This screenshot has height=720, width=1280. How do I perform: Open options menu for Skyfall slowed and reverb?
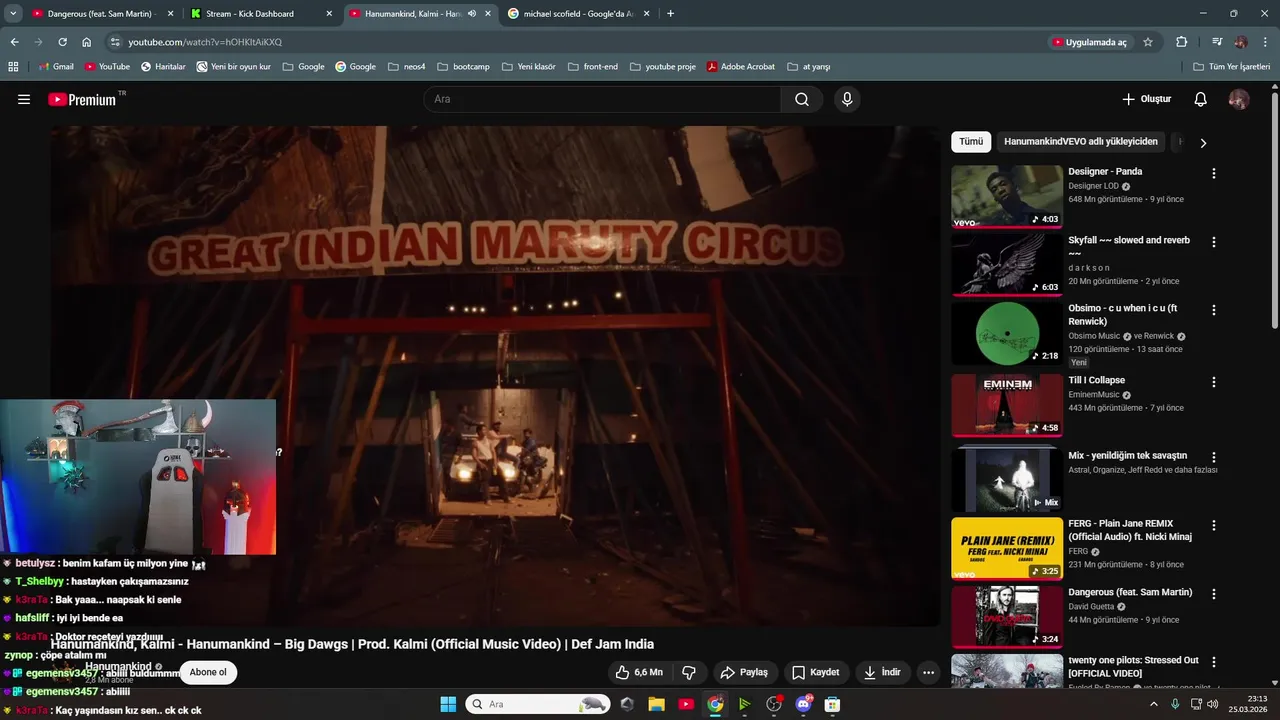(x=1214, y=242)
